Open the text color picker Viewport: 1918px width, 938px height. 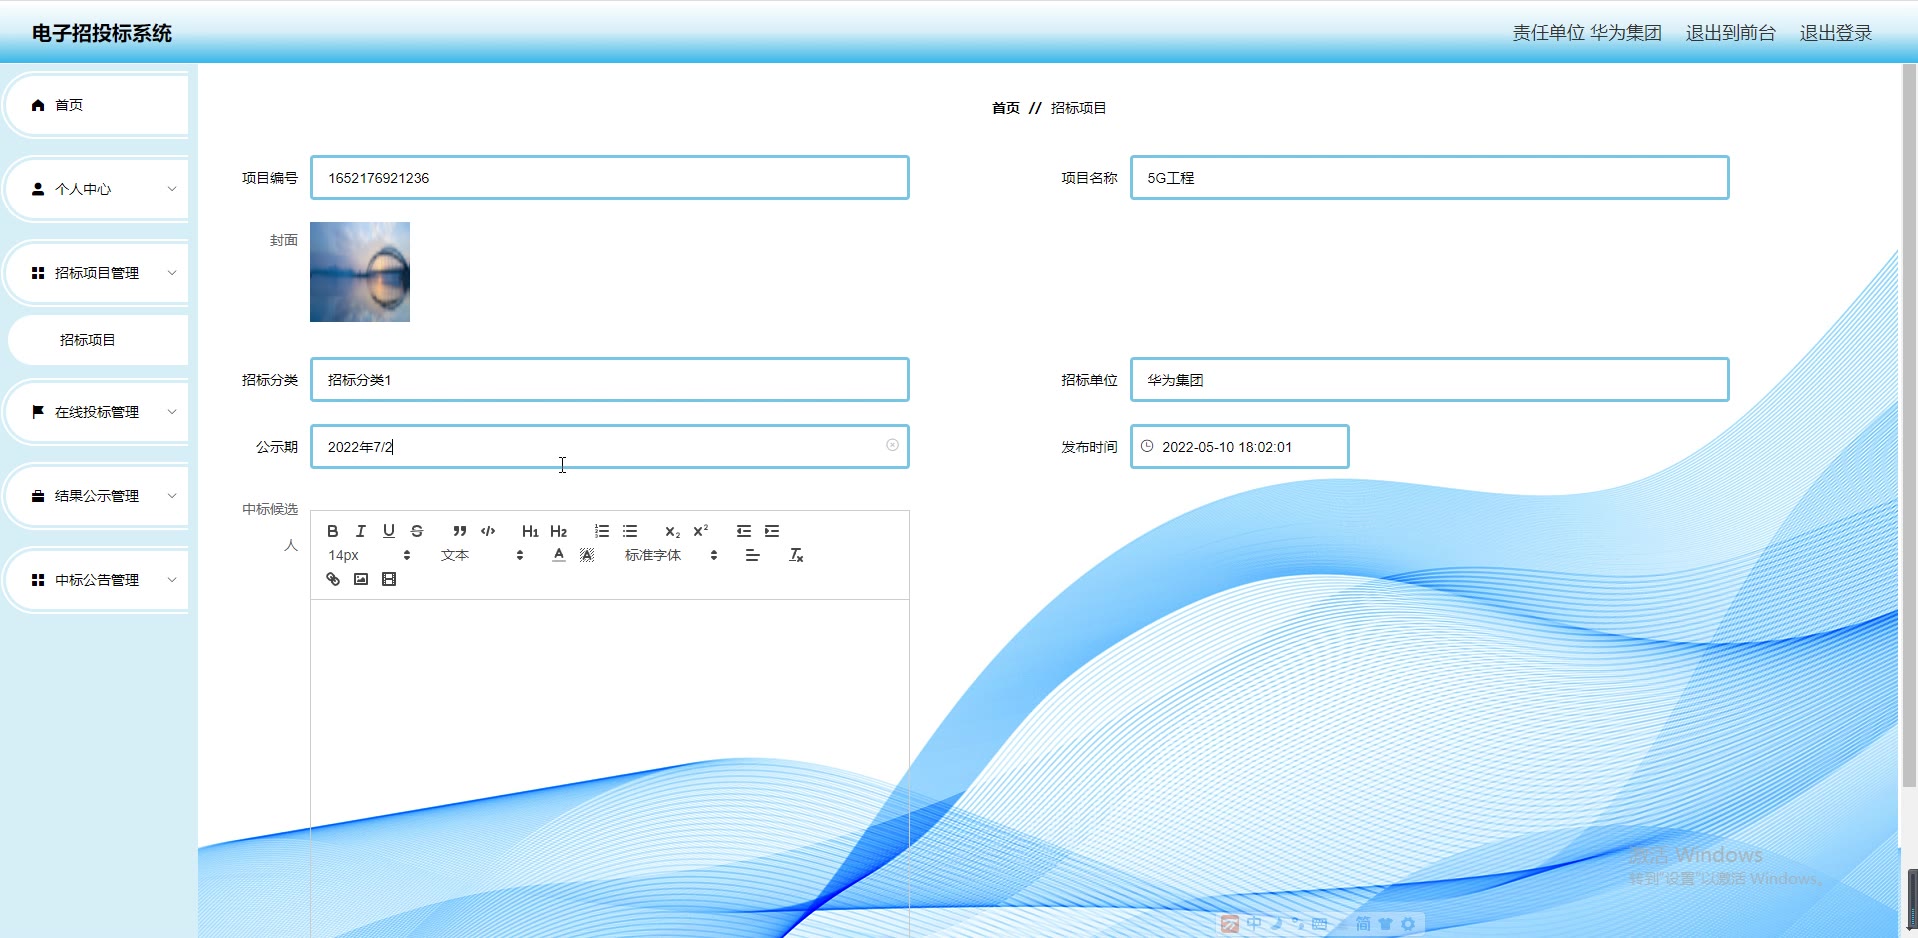559,555
